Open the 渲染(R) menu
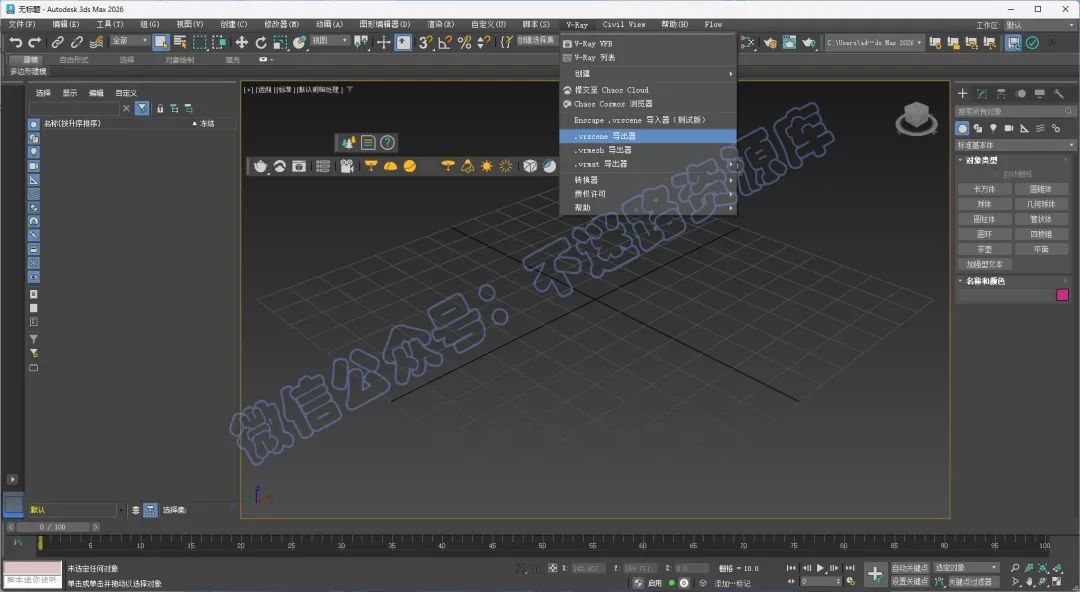 [x=440, y=24]
